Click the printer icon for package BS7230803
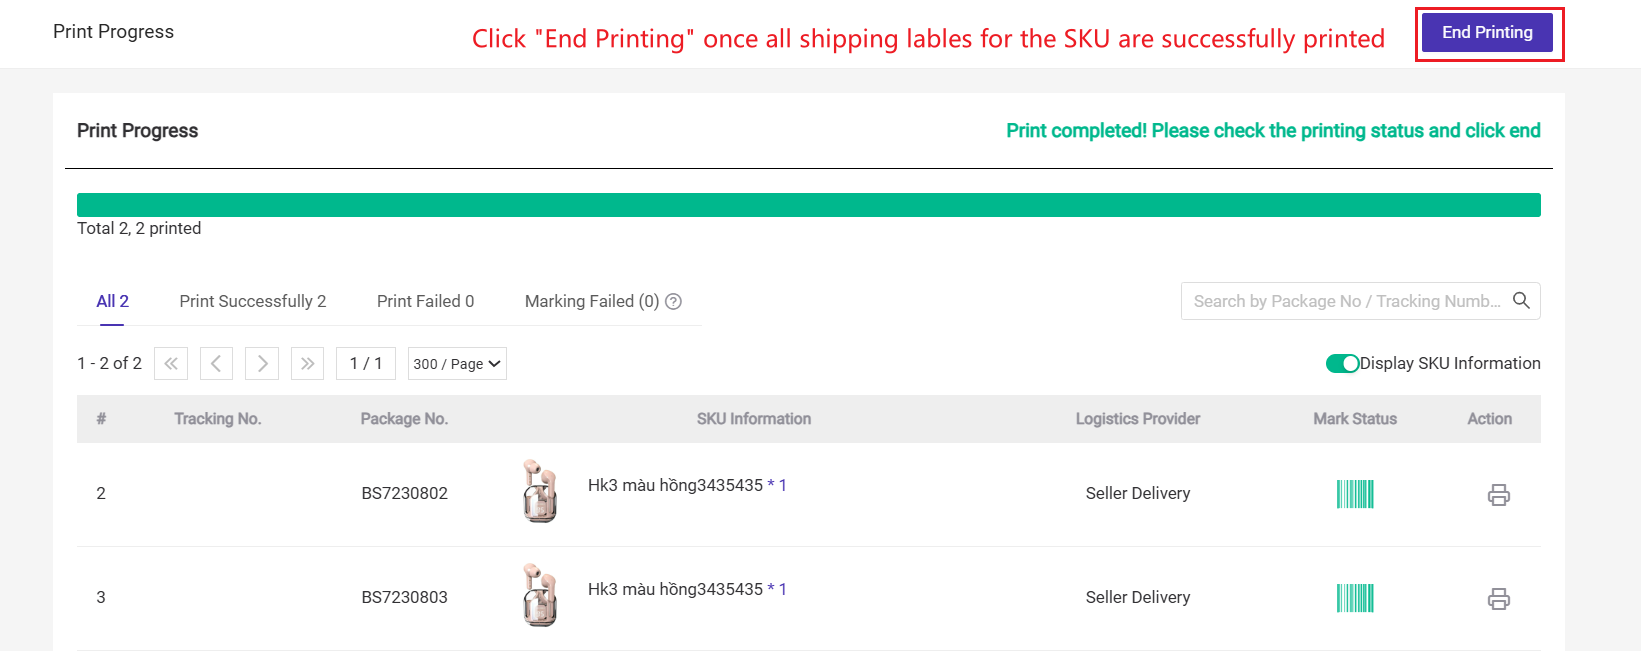 point(1498,598)
